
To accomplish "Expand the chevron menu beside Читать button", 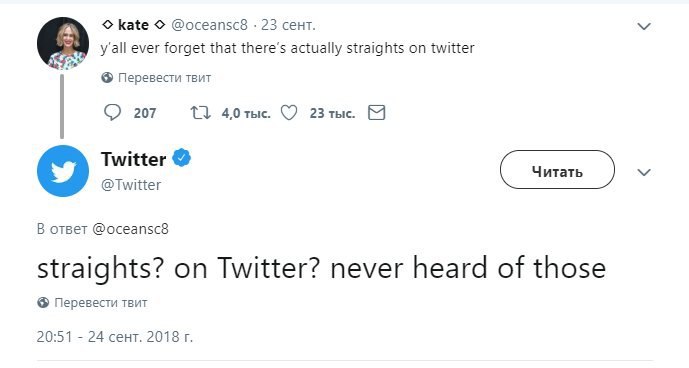I will 644,172.
